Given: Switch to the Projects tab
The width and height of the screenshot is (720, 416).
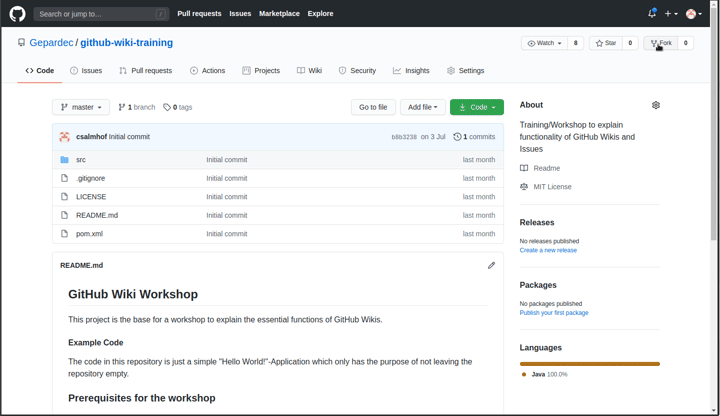Looking at the screenshot, I should (261, 71).
